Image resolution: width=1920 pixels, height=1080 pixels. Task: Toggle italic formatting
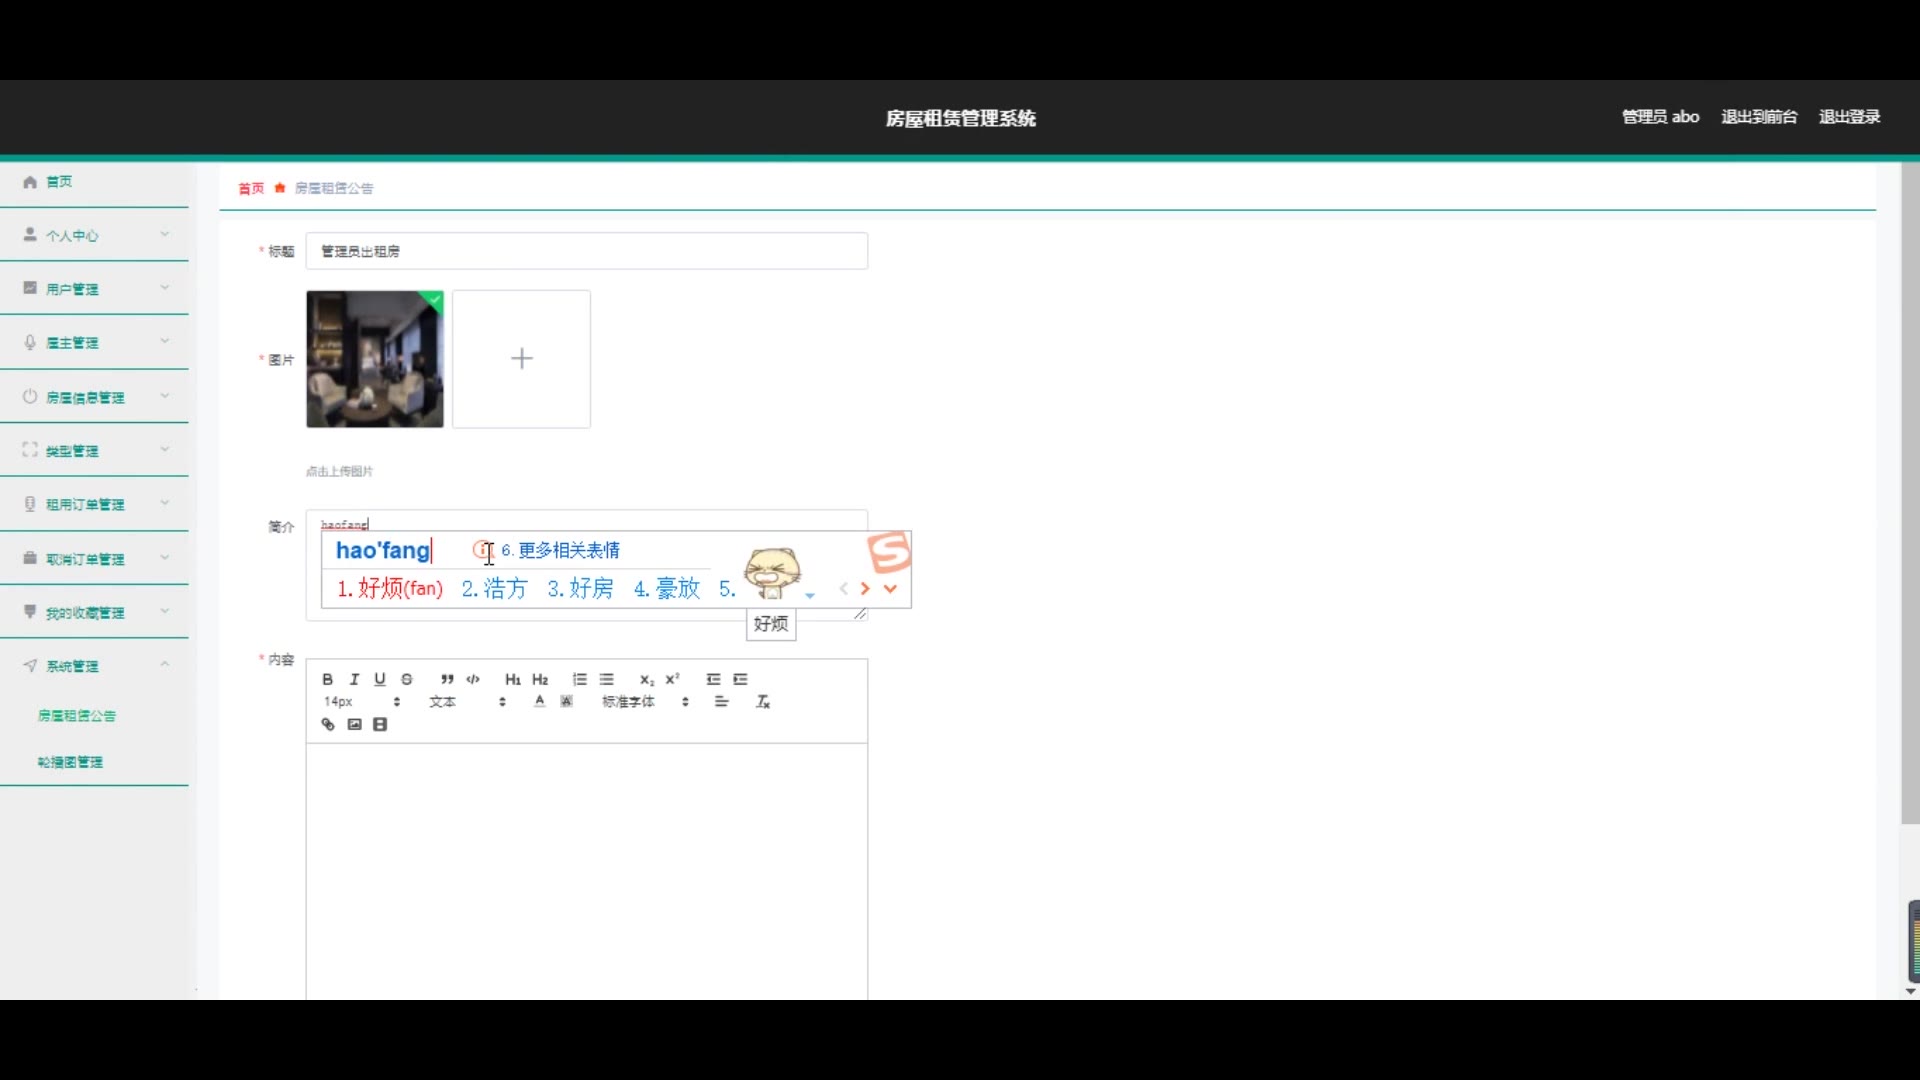tap(353, 679)
